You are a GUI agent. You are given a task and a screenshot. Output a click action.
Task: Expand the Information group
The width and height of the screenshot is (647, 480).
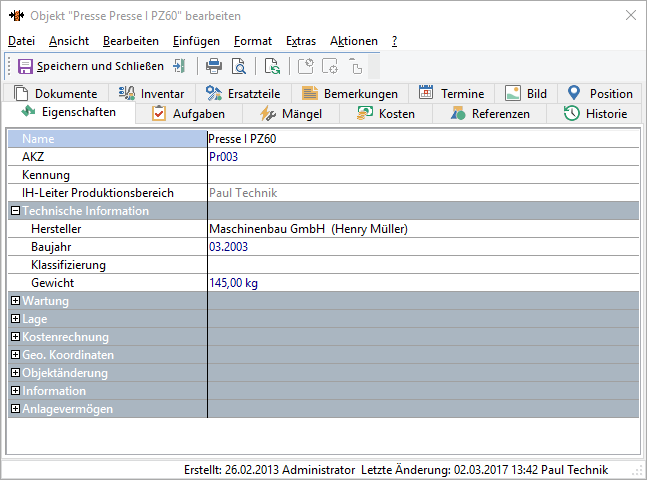tap(15, 390)
